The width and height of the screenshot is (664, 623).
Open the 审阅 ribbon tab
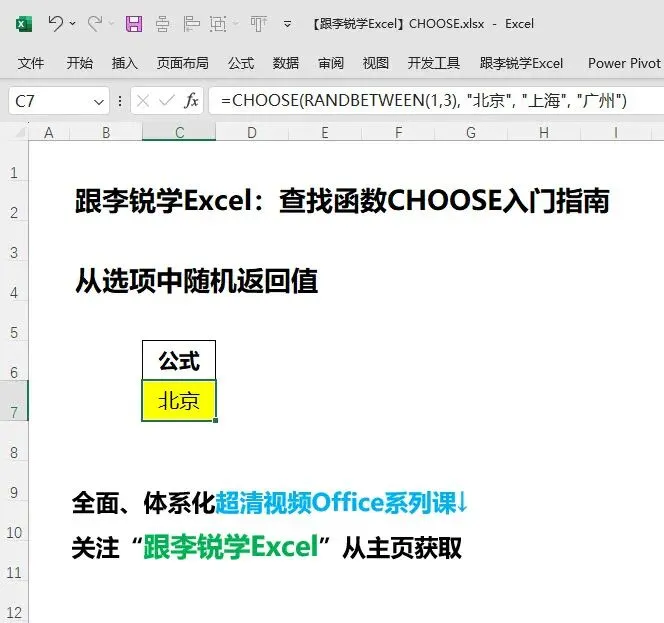click(331, 63)
